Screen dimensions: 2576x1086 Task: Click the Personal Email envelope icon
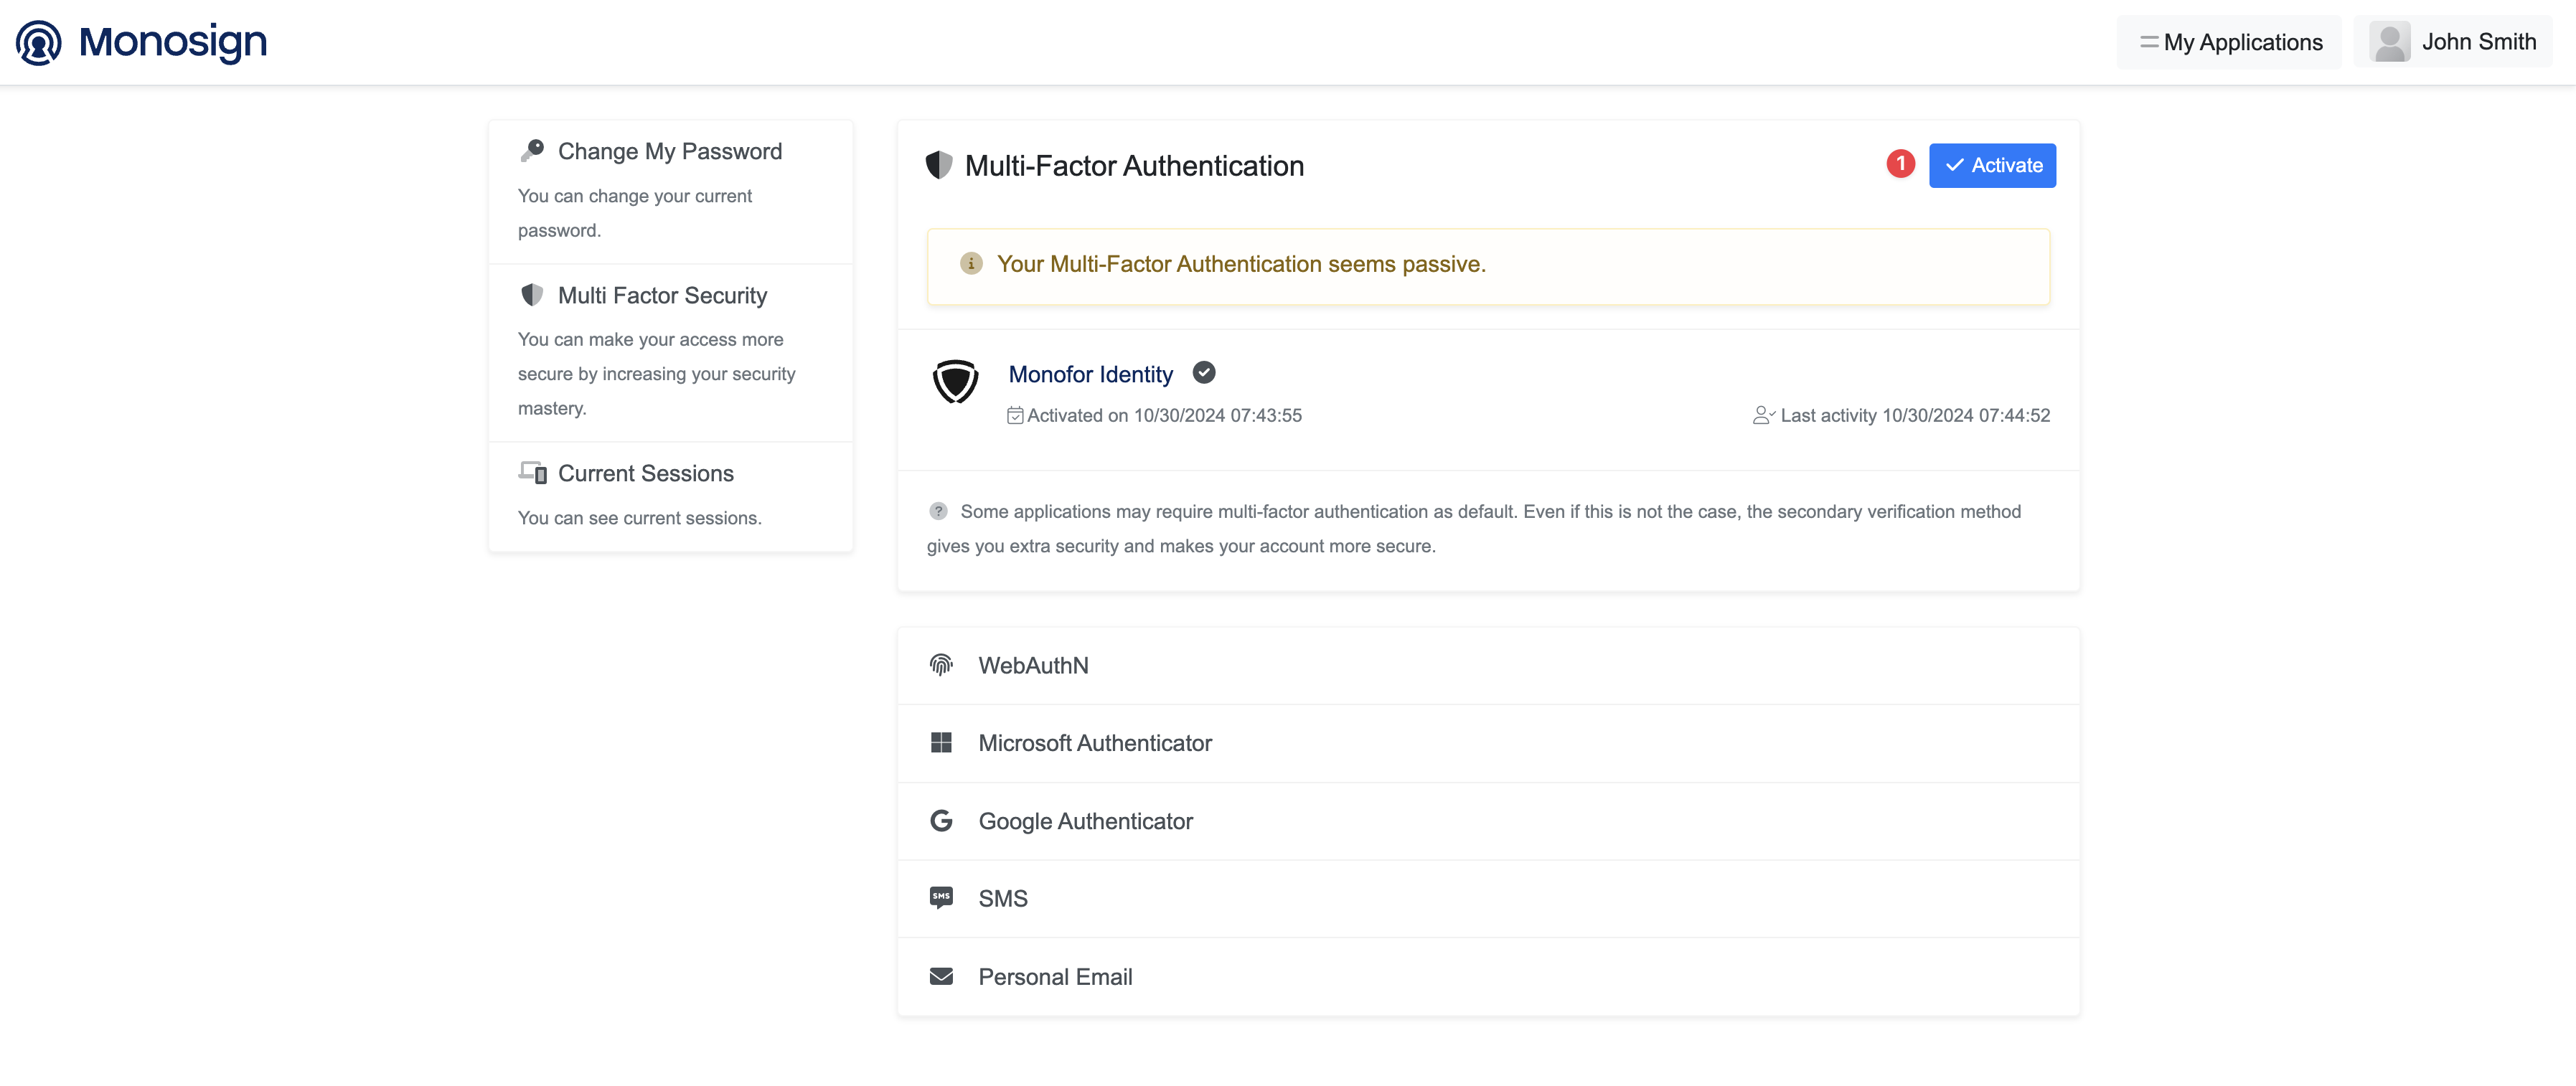click(x=941, y=976)
